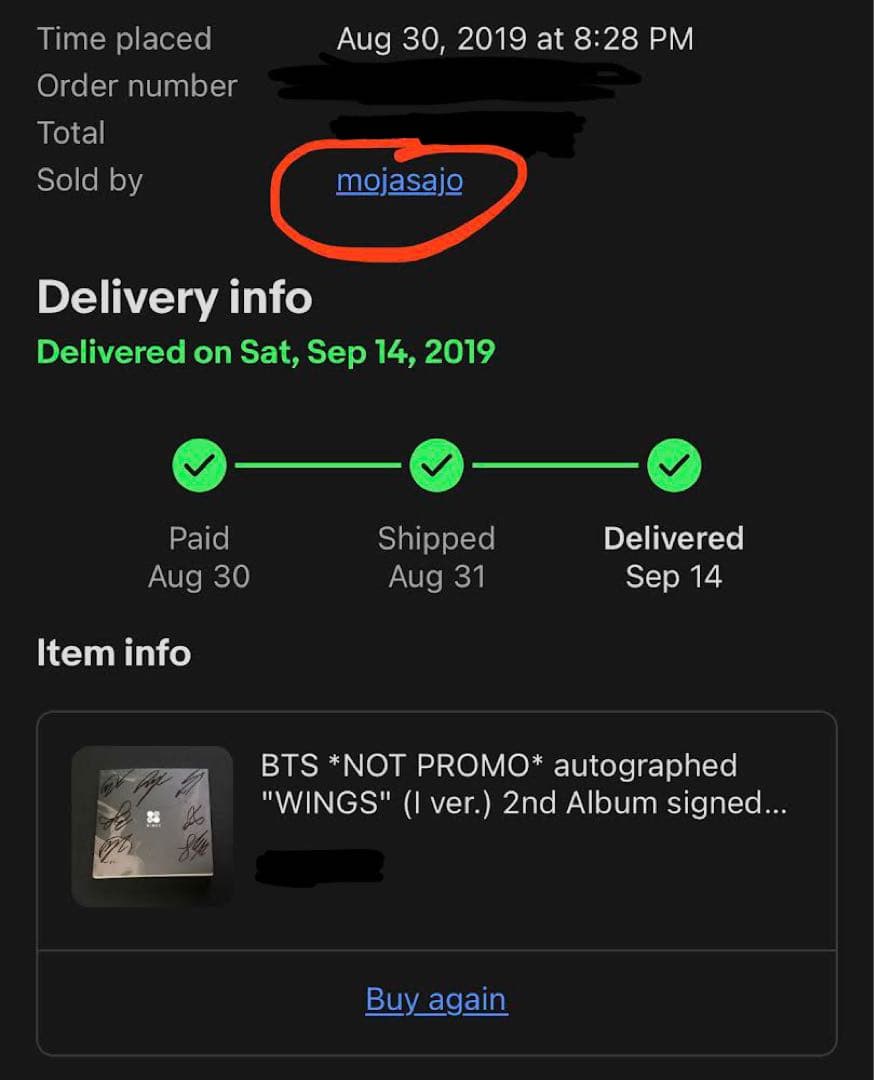Click the Delivery info heading
This screenshot has width=874, height=1080.
pyautogui.click(x=174, y=298)
